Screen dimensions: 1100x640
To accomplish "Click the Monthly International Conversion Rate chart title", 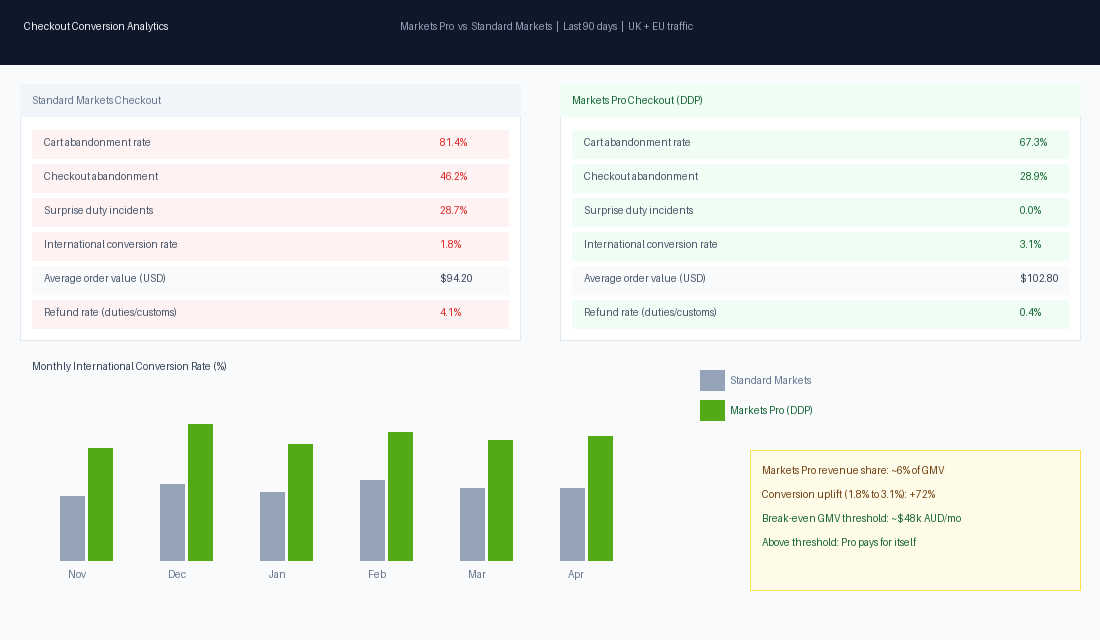I will coord(129,366).
